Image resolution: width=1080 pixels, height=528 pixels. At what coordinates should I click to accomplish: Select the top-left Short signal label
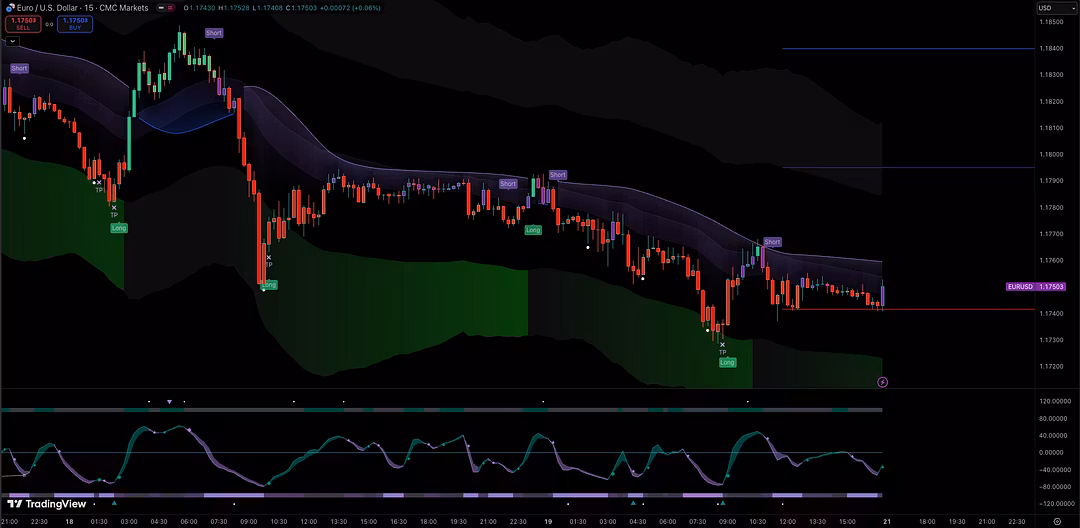point(19,68)
